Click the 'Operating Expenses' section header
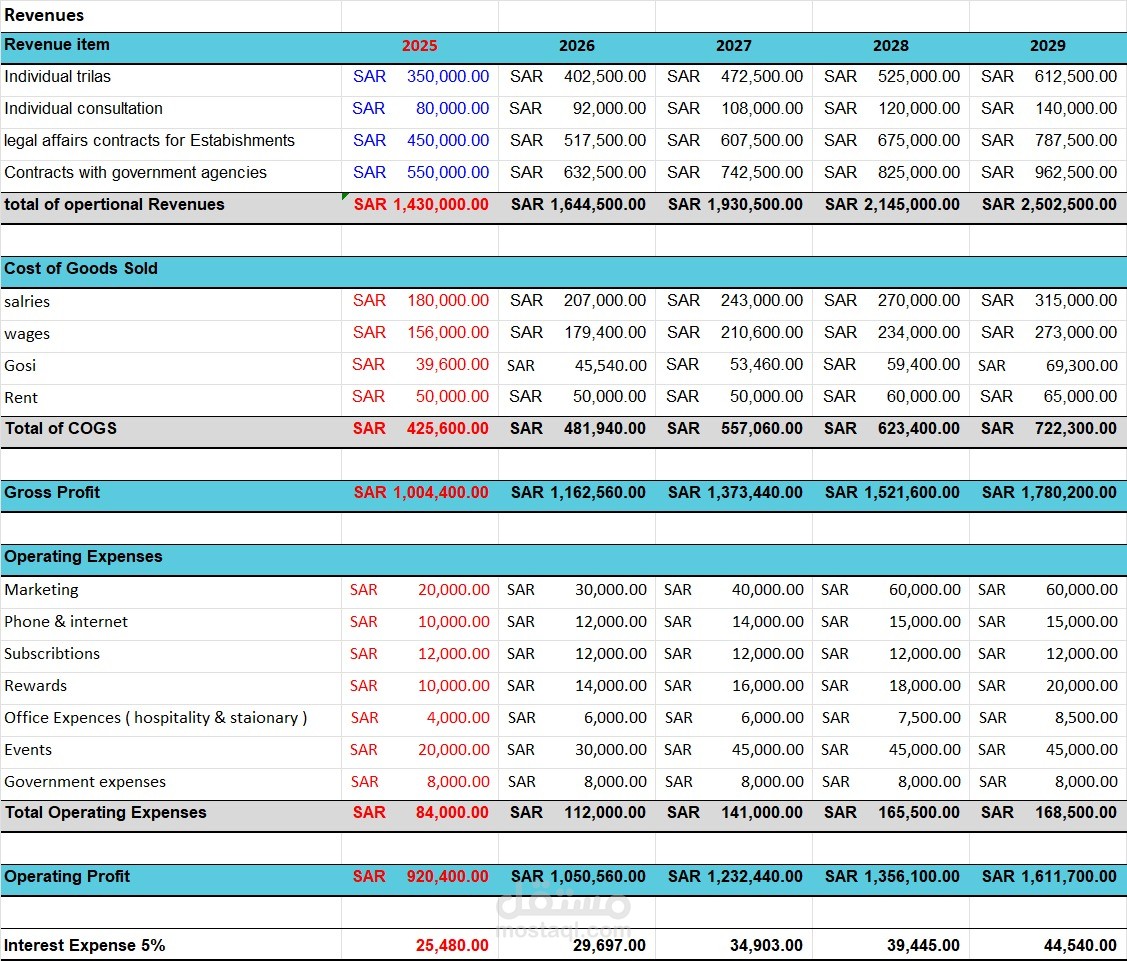 [83, 556]
